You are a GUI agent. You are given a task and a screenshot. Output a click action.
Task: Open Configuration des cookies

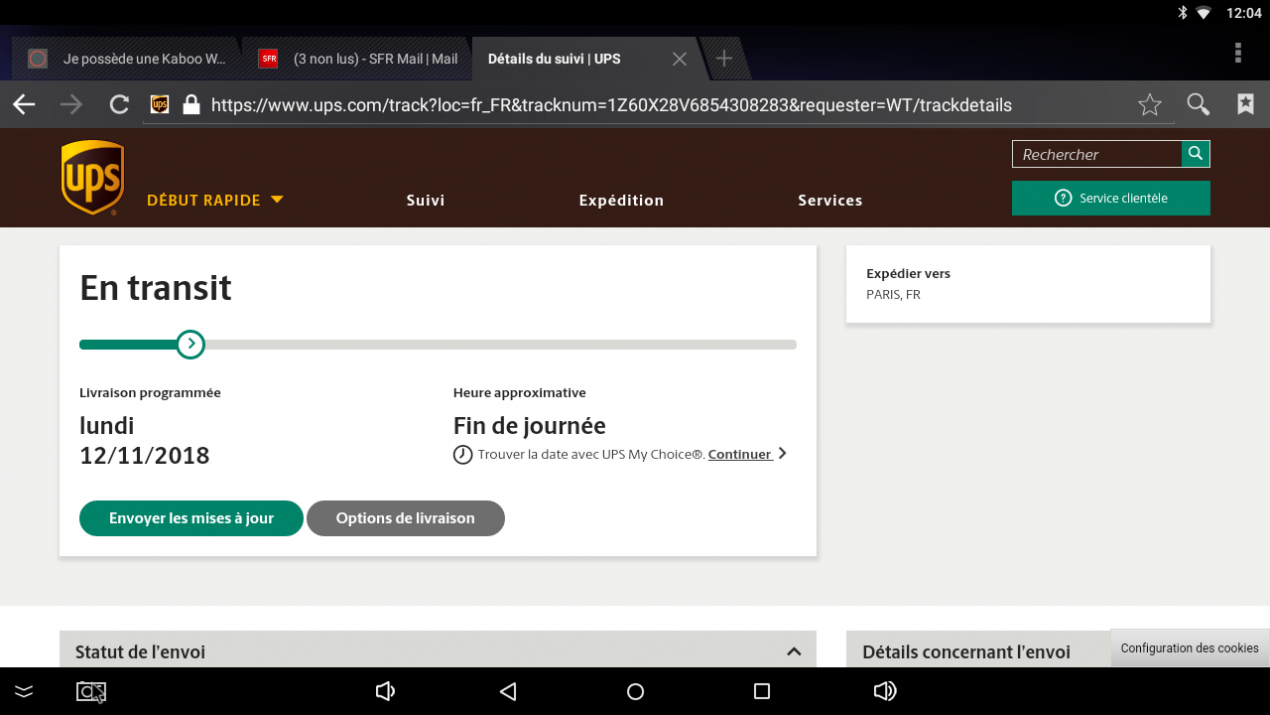(x=1190, y=648)
